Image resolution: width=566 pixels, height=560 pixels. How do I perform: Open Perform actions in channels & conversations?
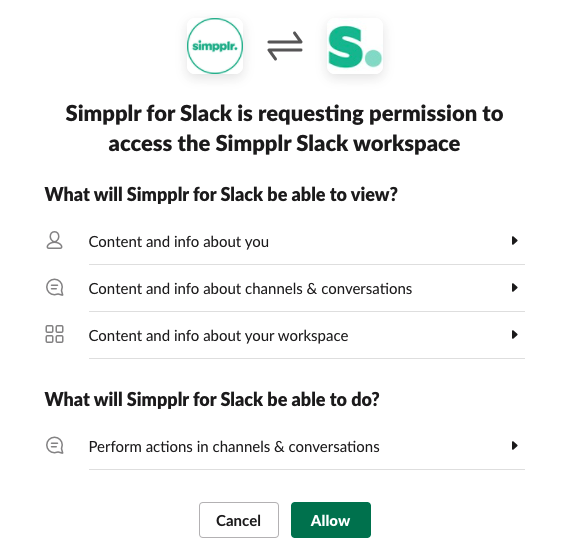pyautogui.click(x=307, y=446)
